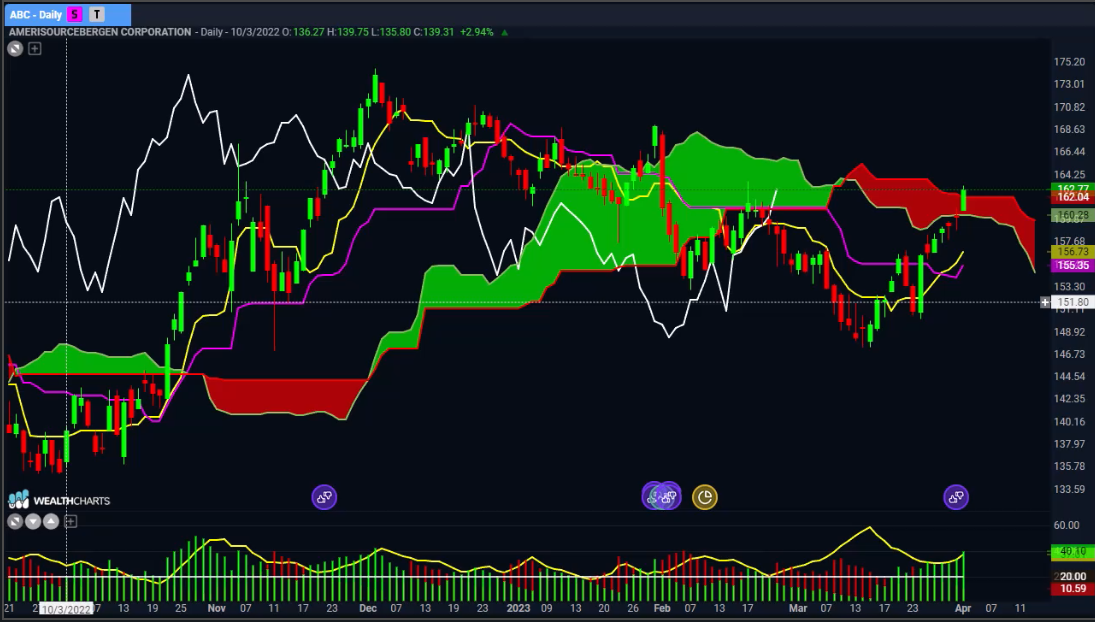Open the purple event marker near April
1095x622 pixels.
(x=956, y=497)
